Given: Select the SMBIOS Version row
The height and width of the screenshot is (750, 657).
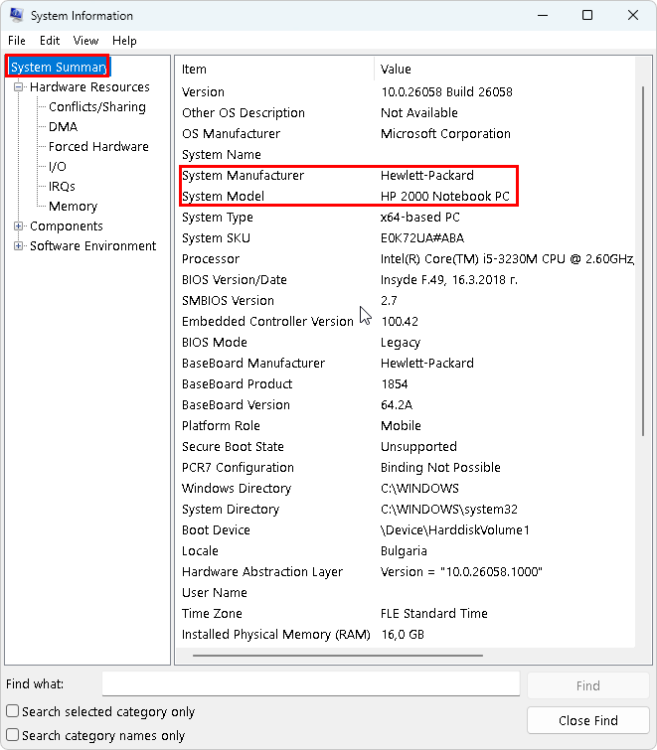Looking at the screenshot, I should (405, 301).
